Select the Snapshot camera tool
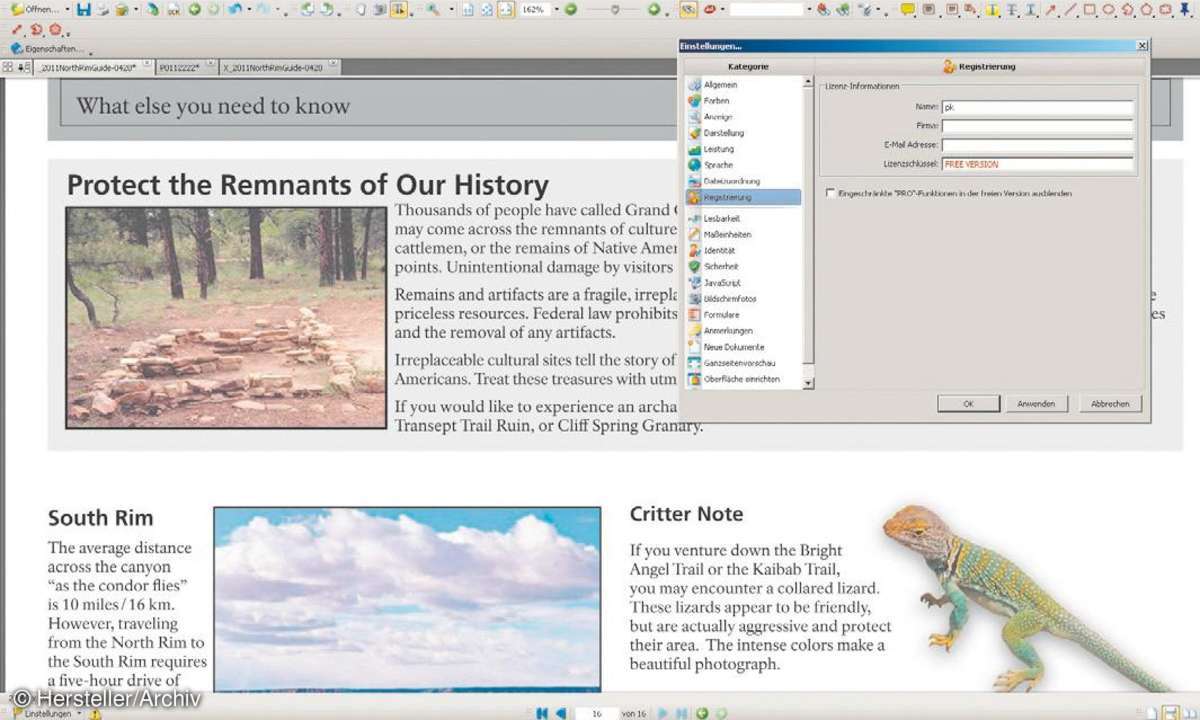This screenshot has height=720, width=1200. [380, 9]
